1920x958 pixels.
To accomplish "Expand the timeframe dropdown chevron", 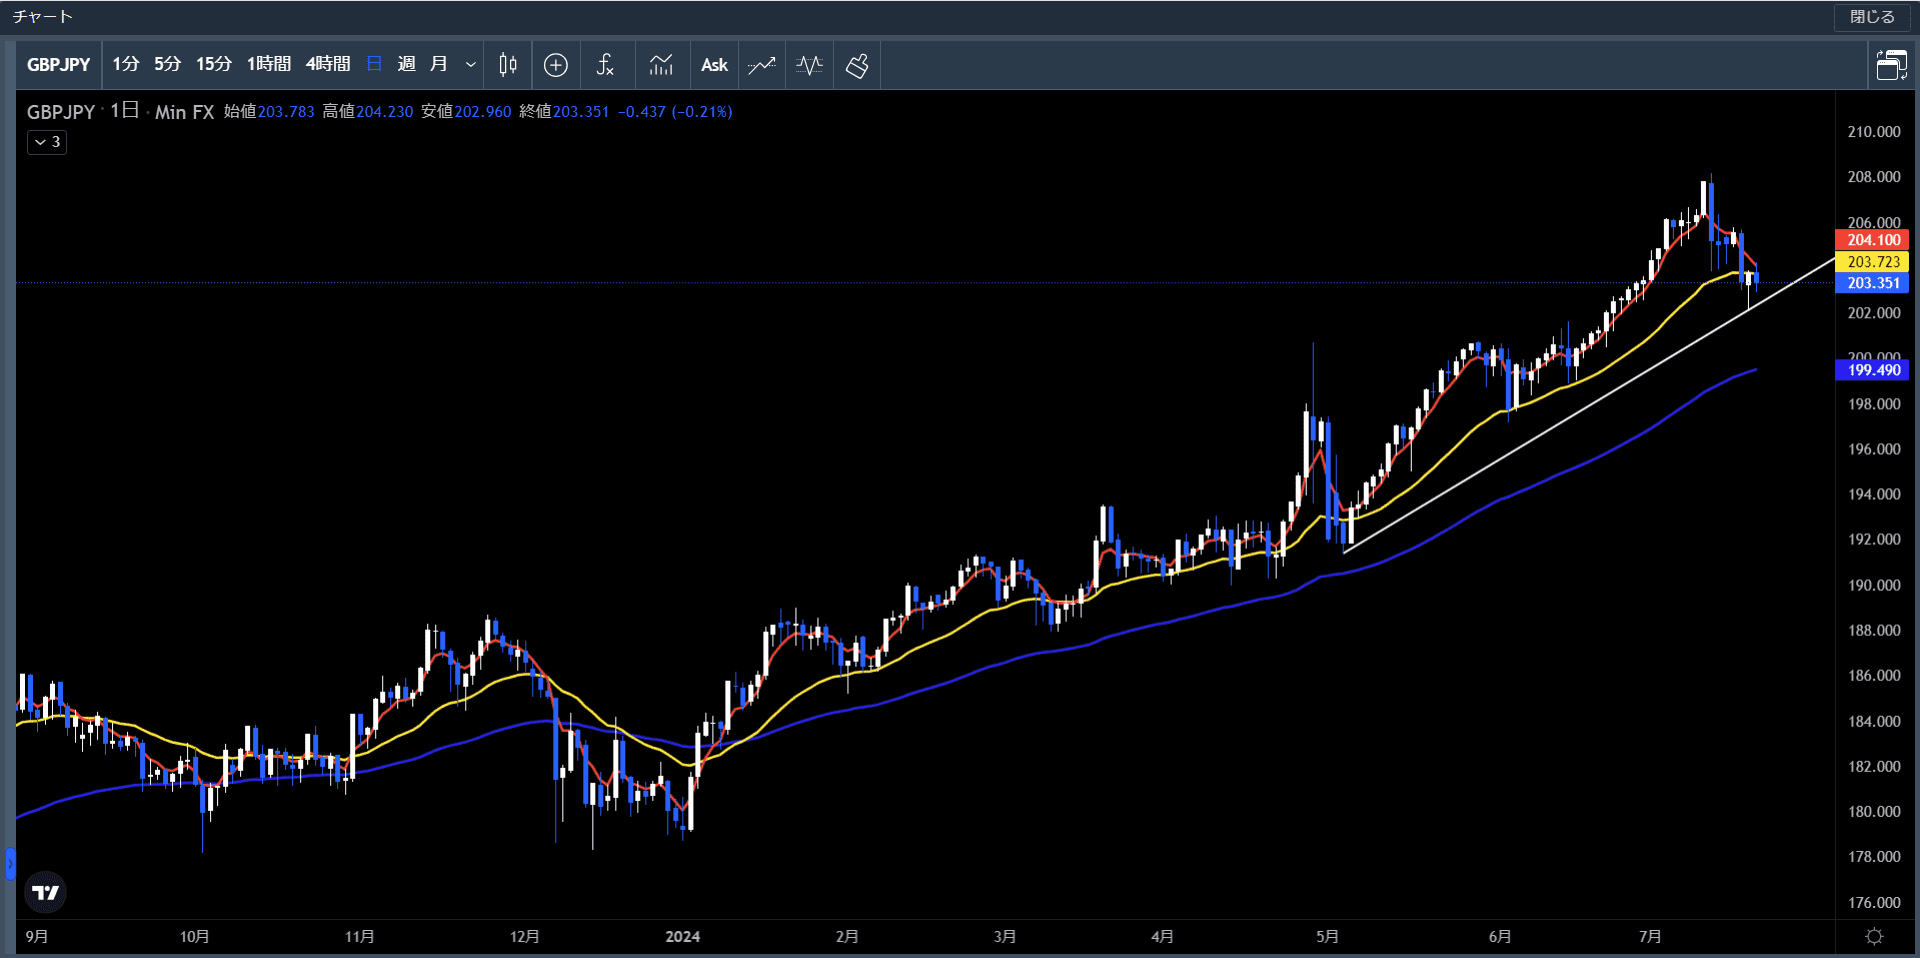I will pyautogui.click(x=470, y=65).
